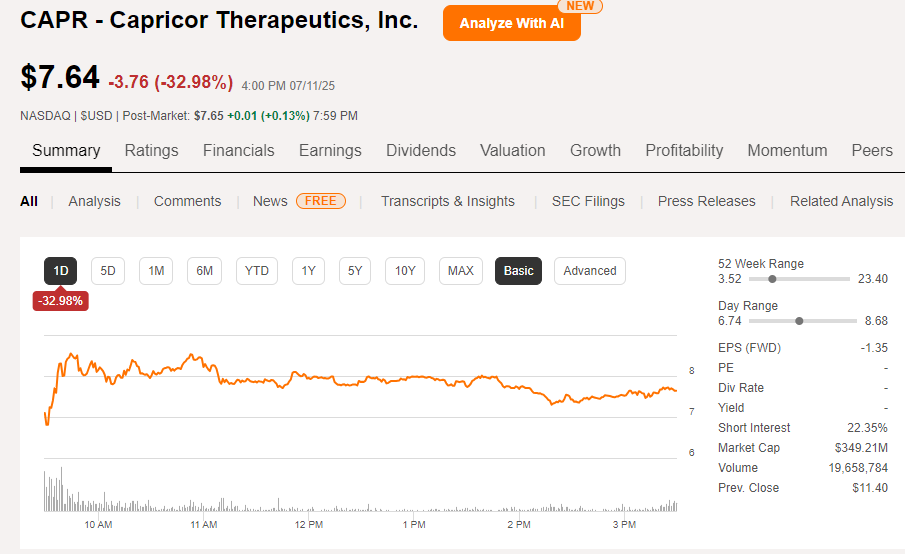Go to the Dividends tab
Viewport: 905px width, 554px height.
coord(421,151)
